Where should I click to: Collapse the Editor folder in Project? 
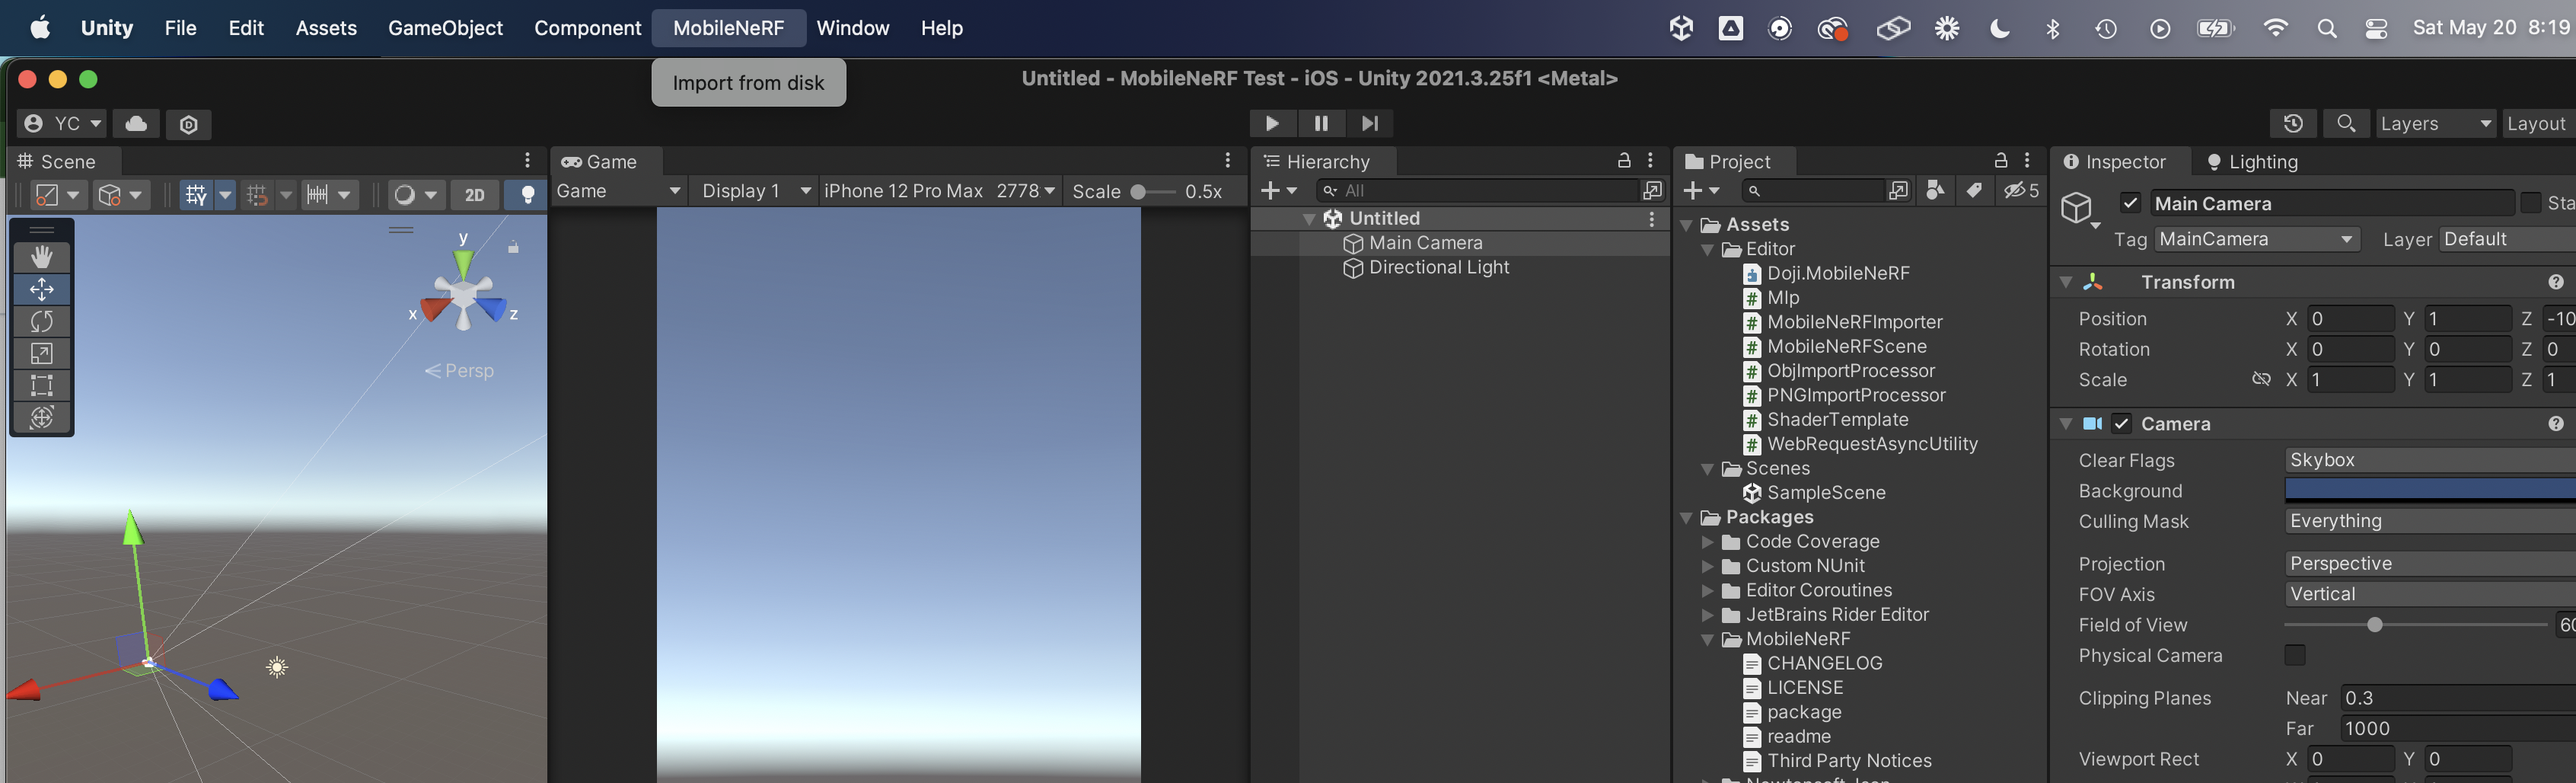[x=1707, y=249]
